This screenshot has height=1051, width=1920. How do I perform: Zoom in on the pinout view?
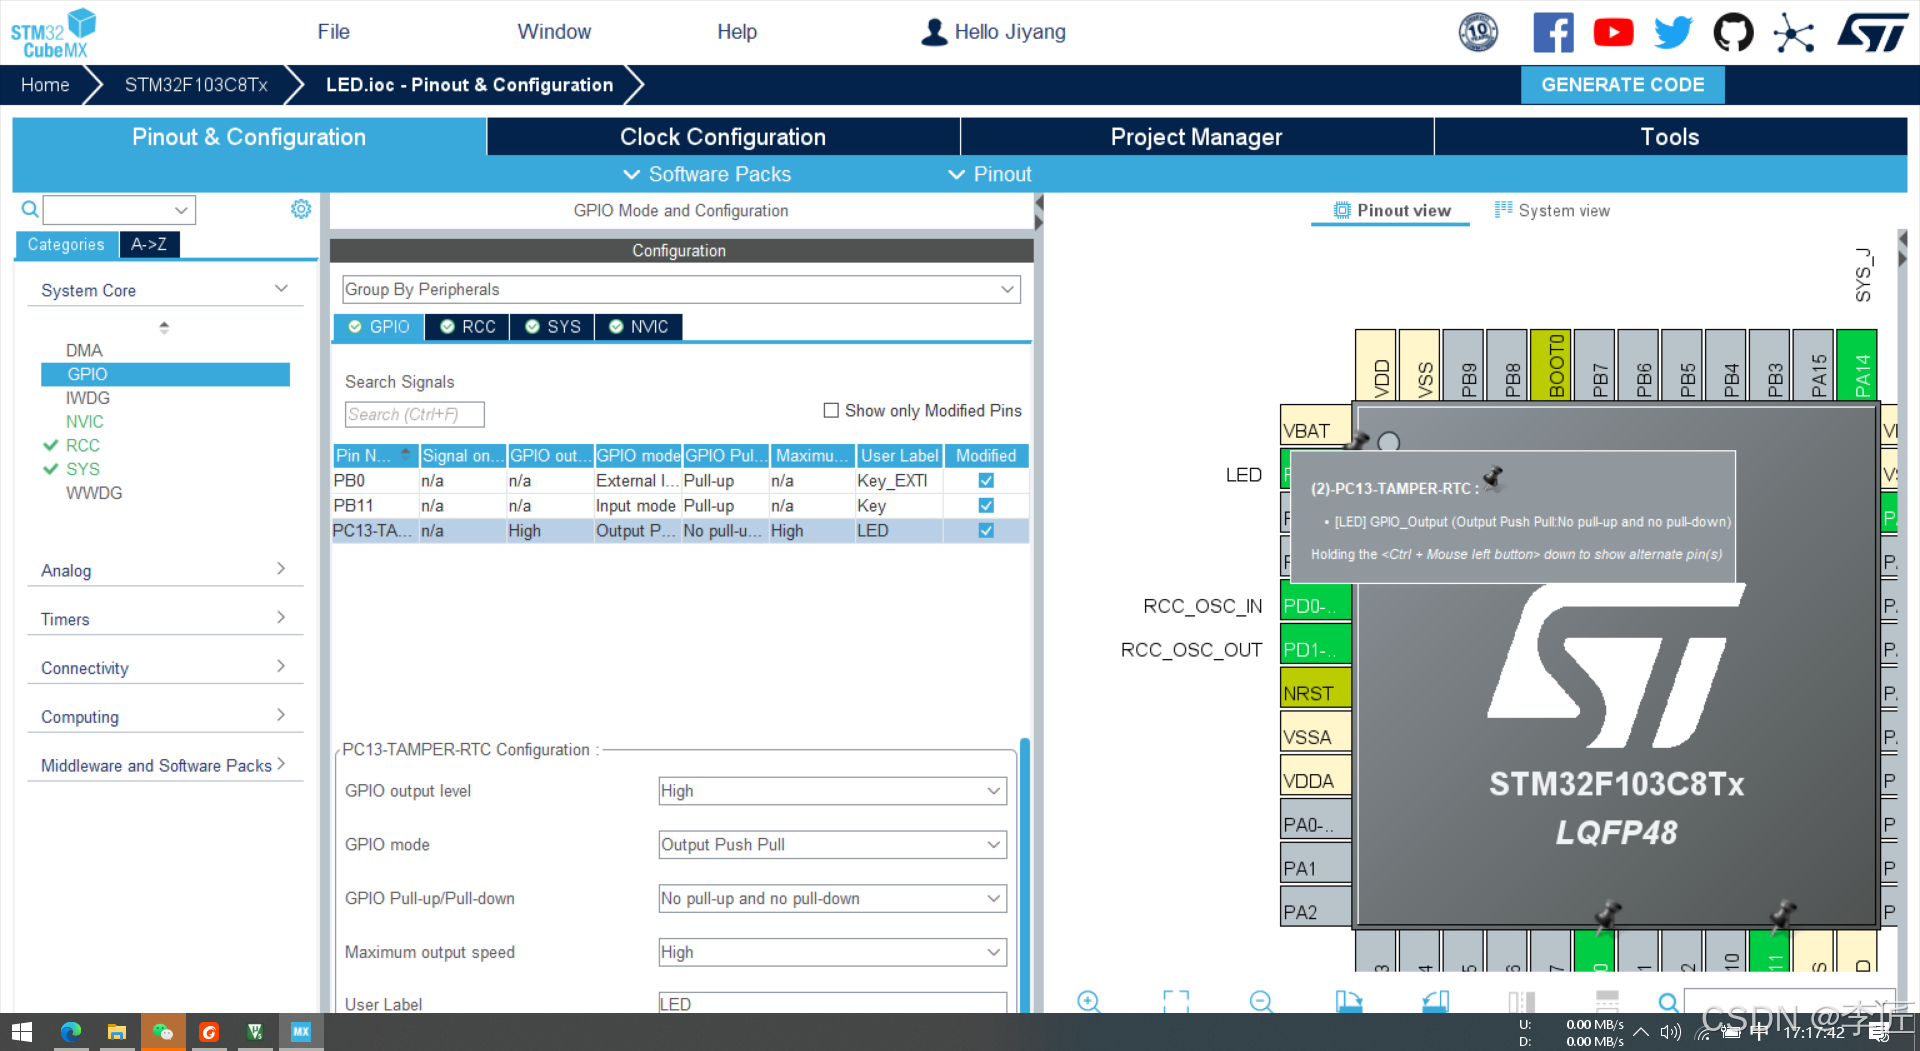[1089, 1001]
